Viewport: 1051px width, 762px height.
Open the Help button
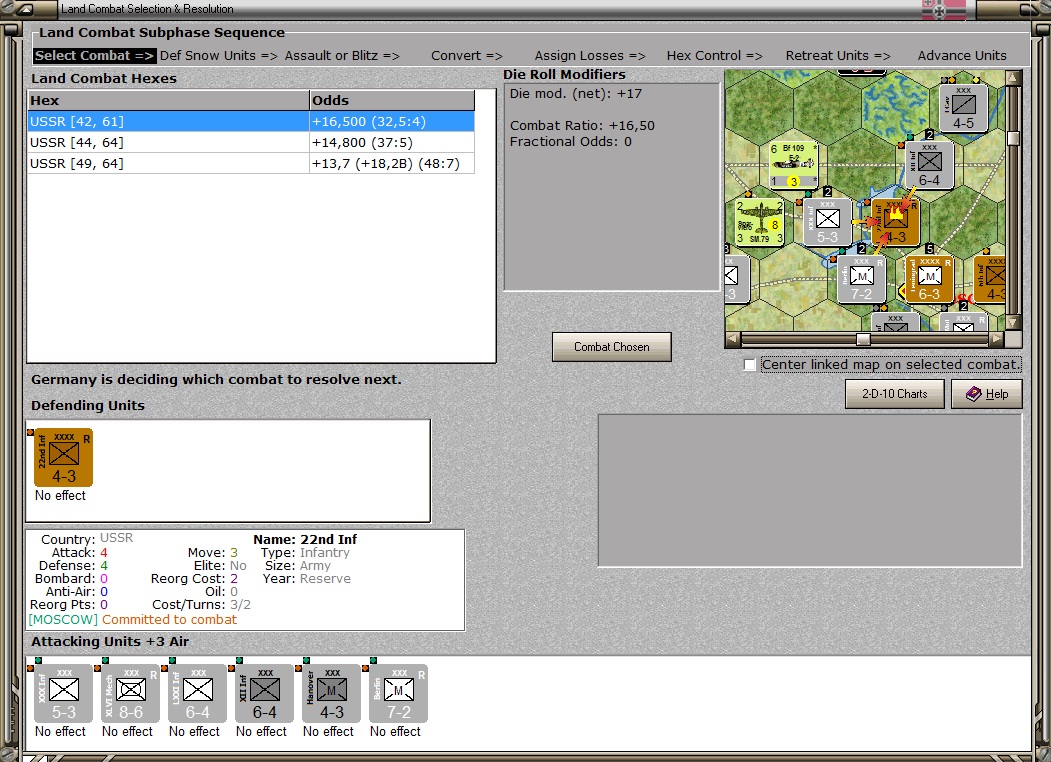(987, 394)
